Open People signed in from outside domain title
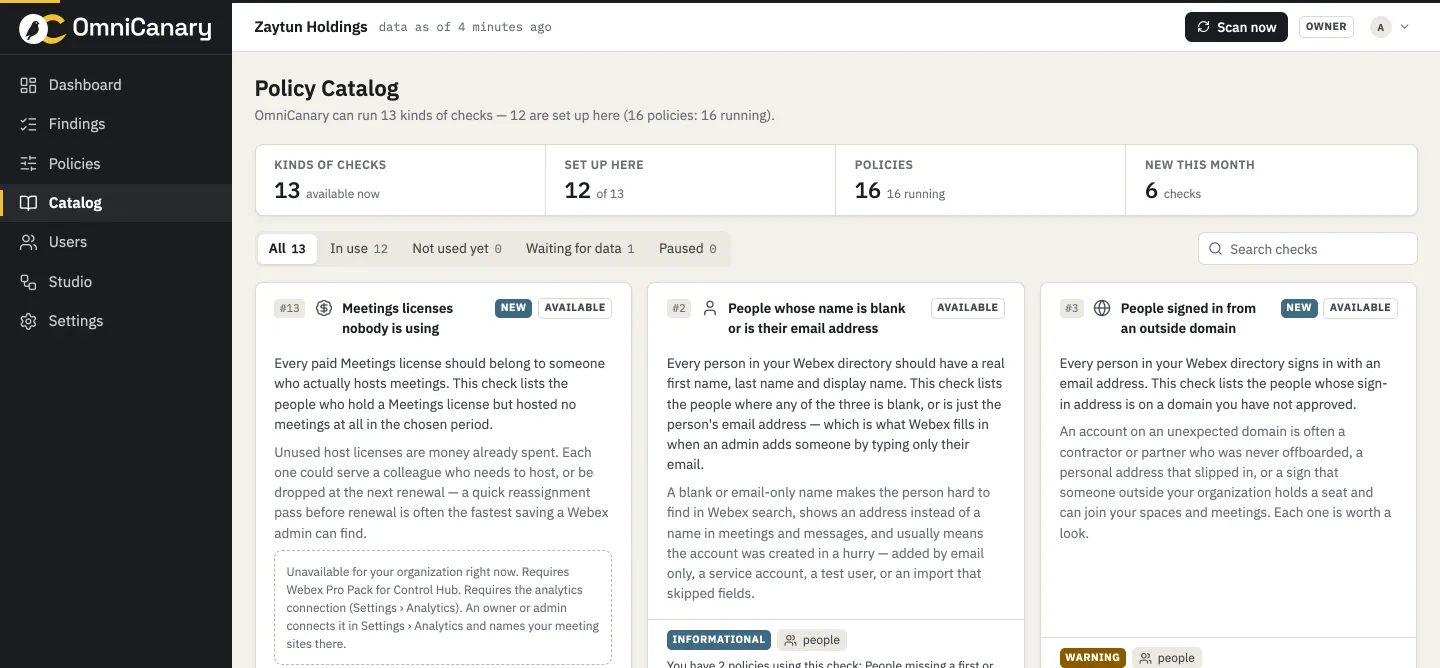The width and height of the screenshot is (1440, 668). tap(1188, 318)
